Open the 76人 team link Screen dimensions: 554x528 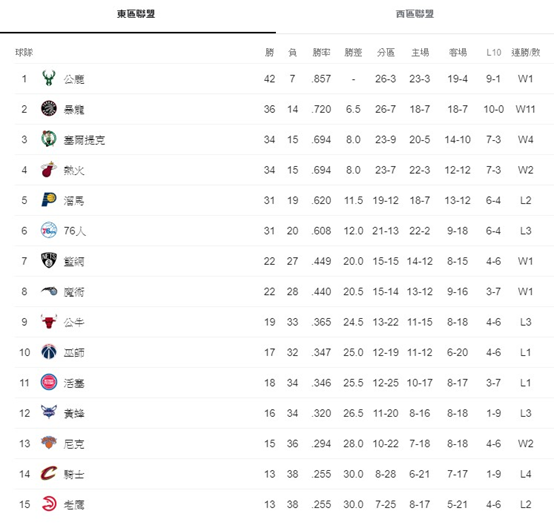(x=75, y=231)
